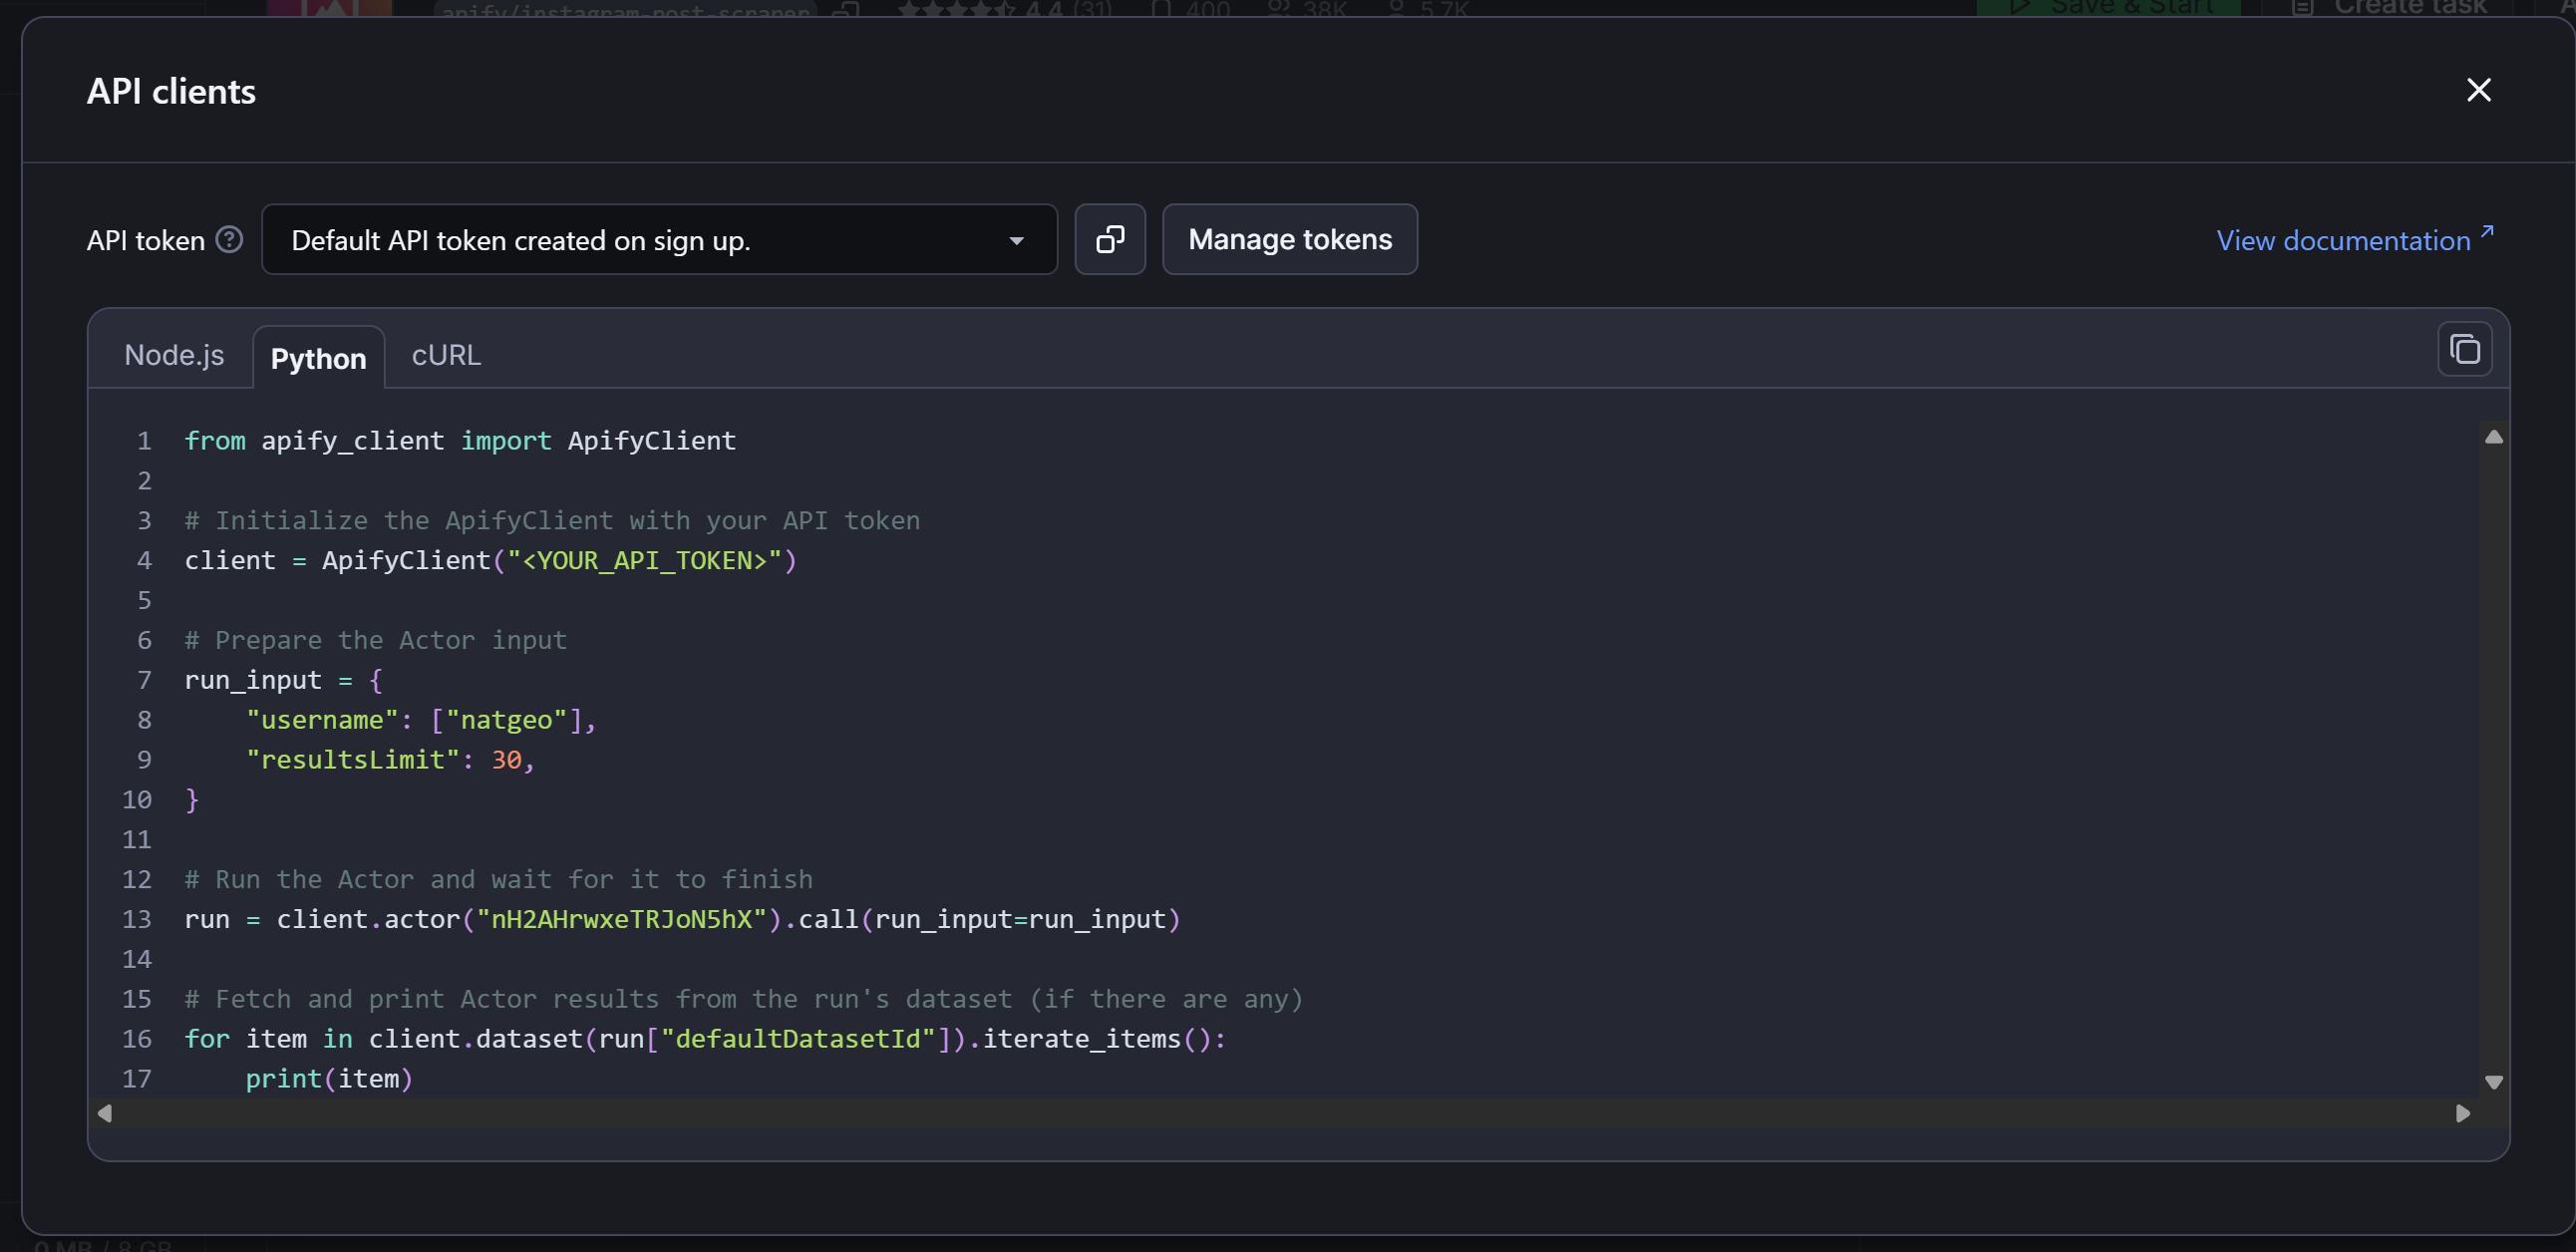The width and height of the screenshot is (2576, 1252).
Task: Click the horizontal scrollbar track below the code
Action: point(1280,1113)
